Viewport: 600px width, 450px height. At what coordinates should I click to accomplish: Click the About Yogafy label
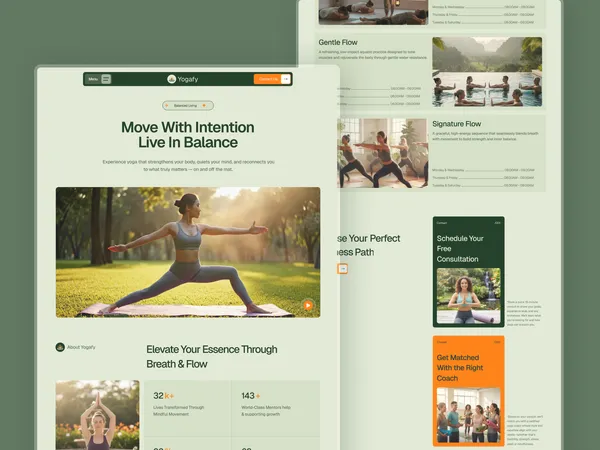pyautogui.click(x=81, y=347)
